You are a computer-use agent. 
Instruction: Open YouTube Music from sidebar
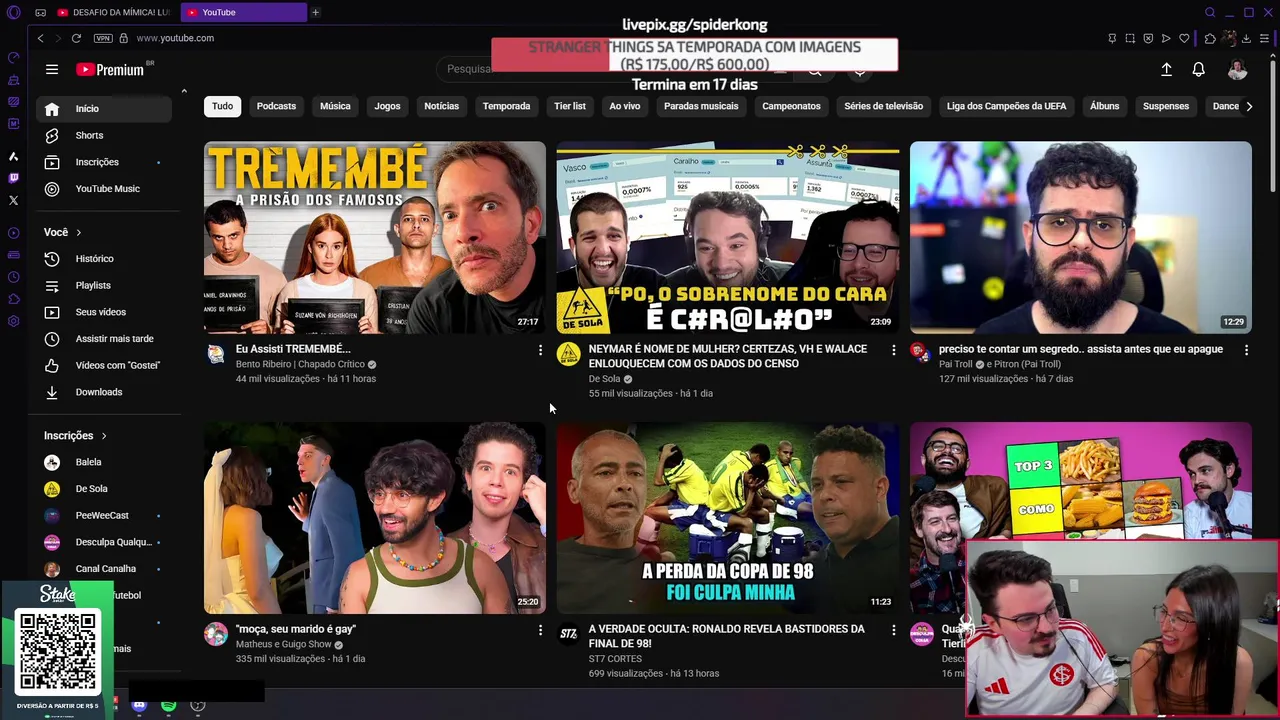coord(104,189)
